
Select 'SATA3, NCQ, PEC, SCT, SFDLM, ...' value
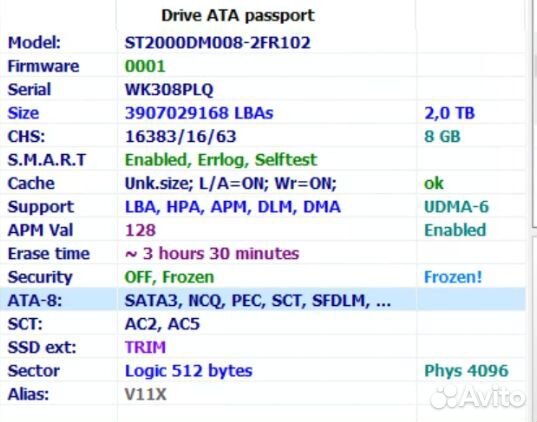tap(258, 301)
